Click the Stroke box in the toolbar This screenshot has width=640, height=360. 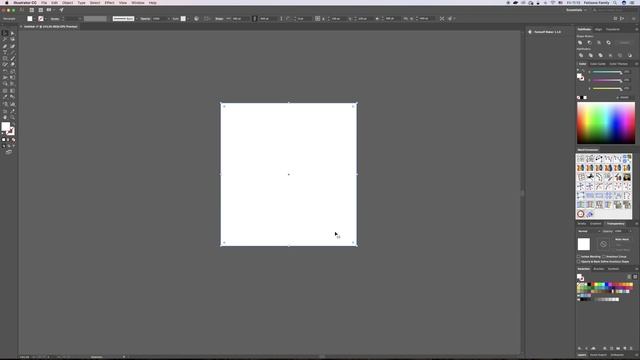pyautogui.click(x=11, y=131)
